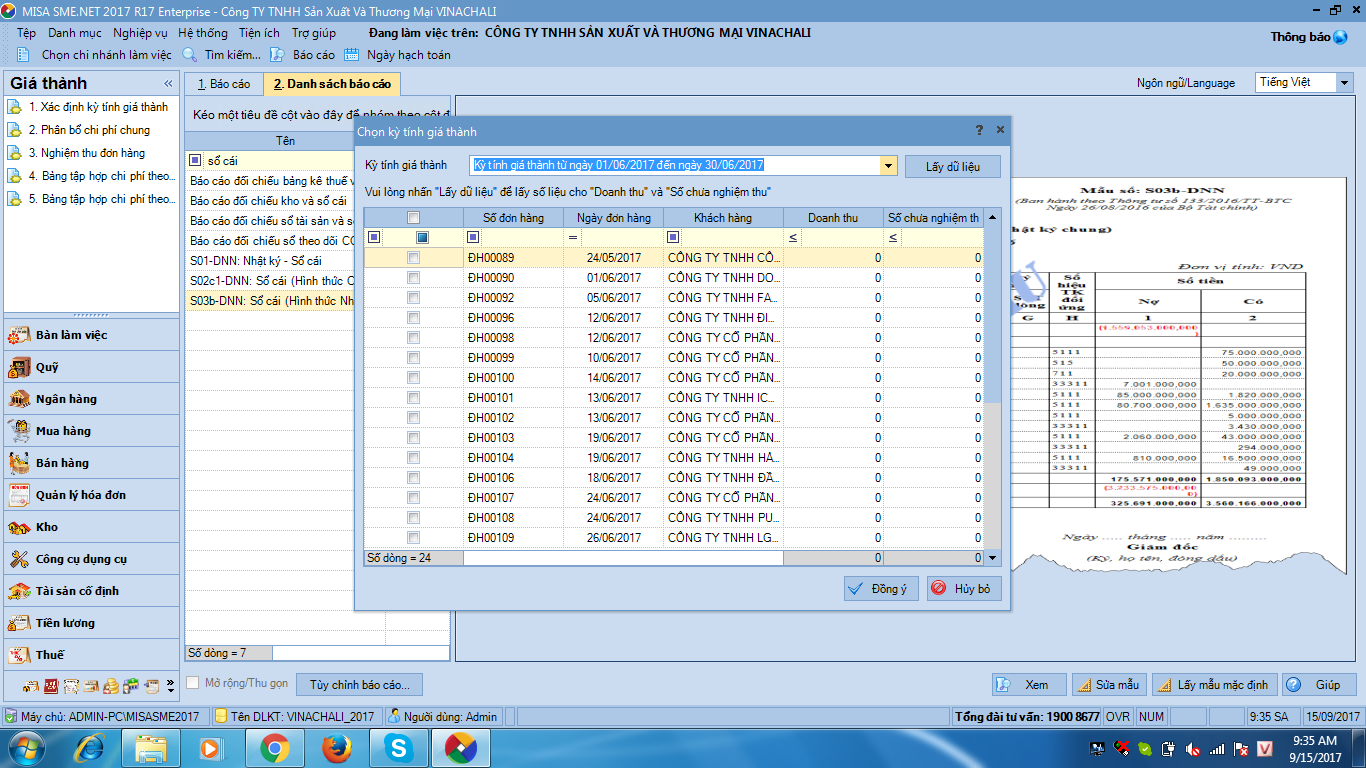1366x768 pixels.
Task: Confirm with the Đồng ý button
Action: click(881, 589)
